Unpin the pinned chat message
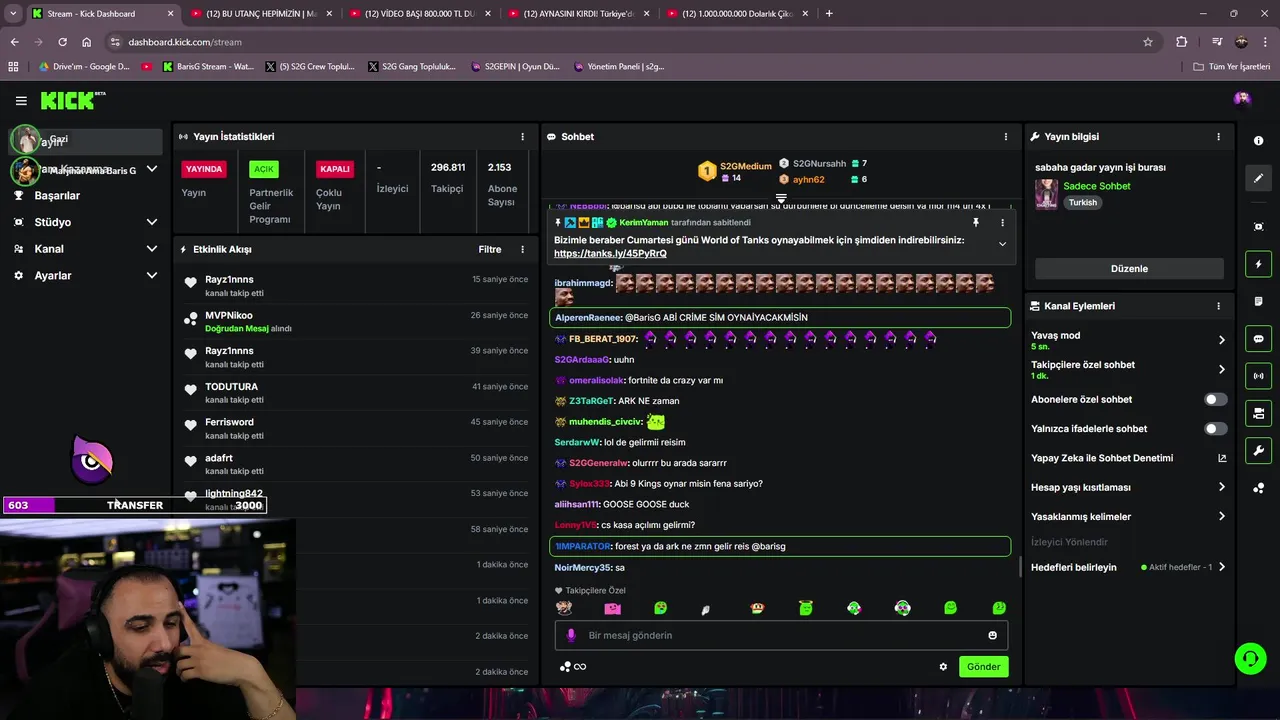 (976, 223)
